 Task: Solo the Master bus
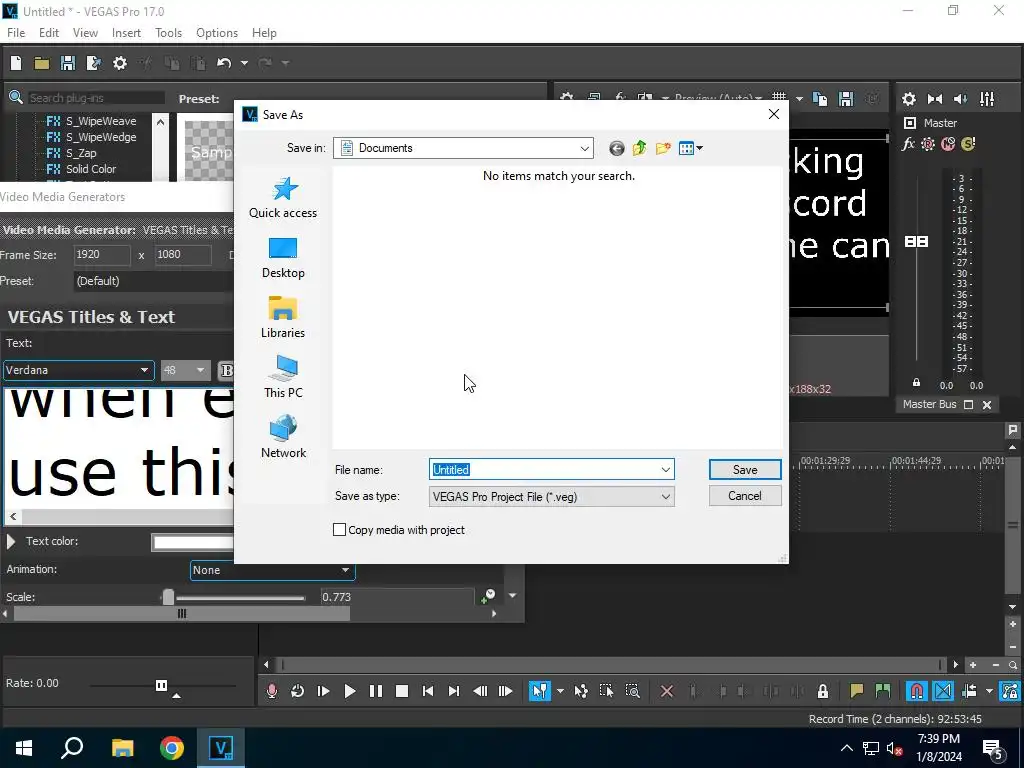click(968, 144)
